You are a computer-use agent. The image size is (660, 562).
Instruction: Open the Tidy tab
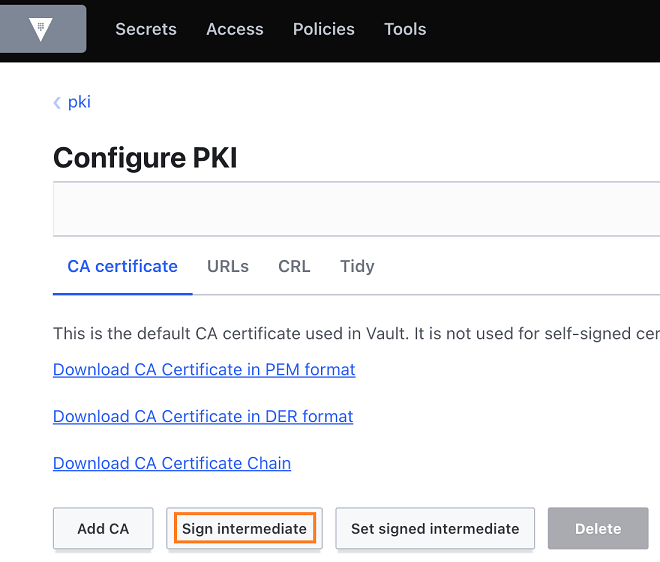point(357,266)
